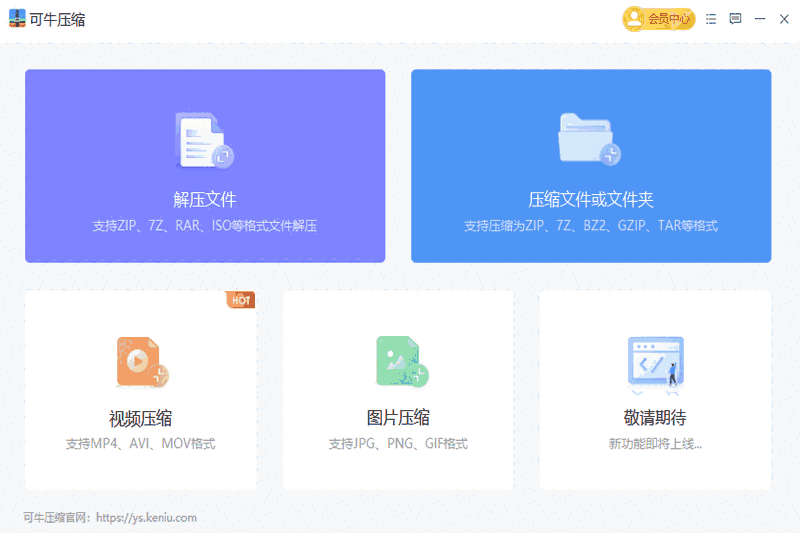The image size is (800, 533).
Task: Click the compress folder icon
Action: [x=589, y=139]
